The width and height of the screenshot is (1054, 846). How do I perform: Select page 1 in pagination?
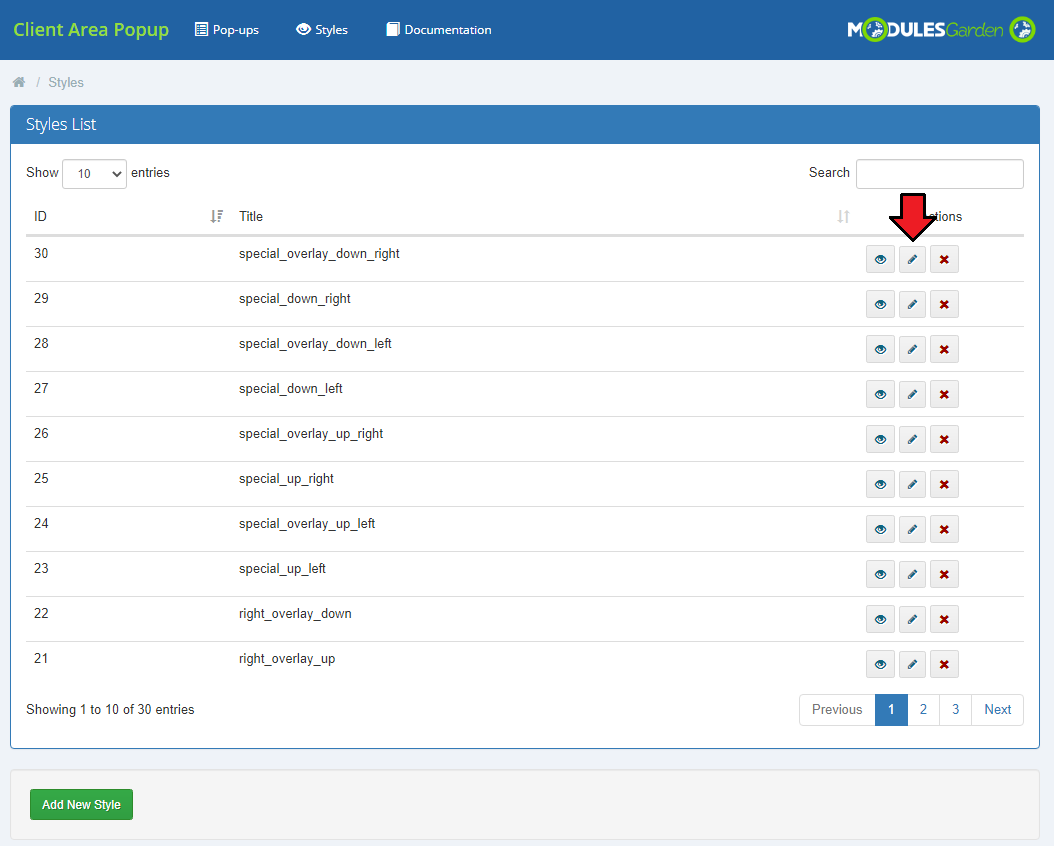coord(891,710)
